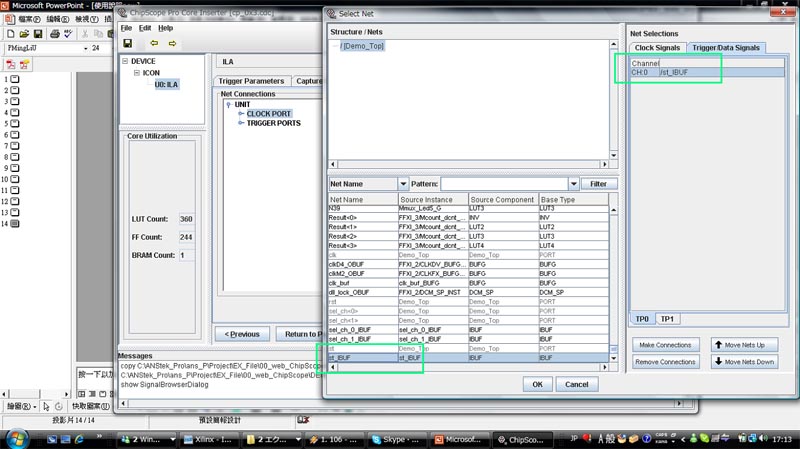Click Open folder icon in PowerPoint toolbar
800x449 pixels.
pos(24,34)
